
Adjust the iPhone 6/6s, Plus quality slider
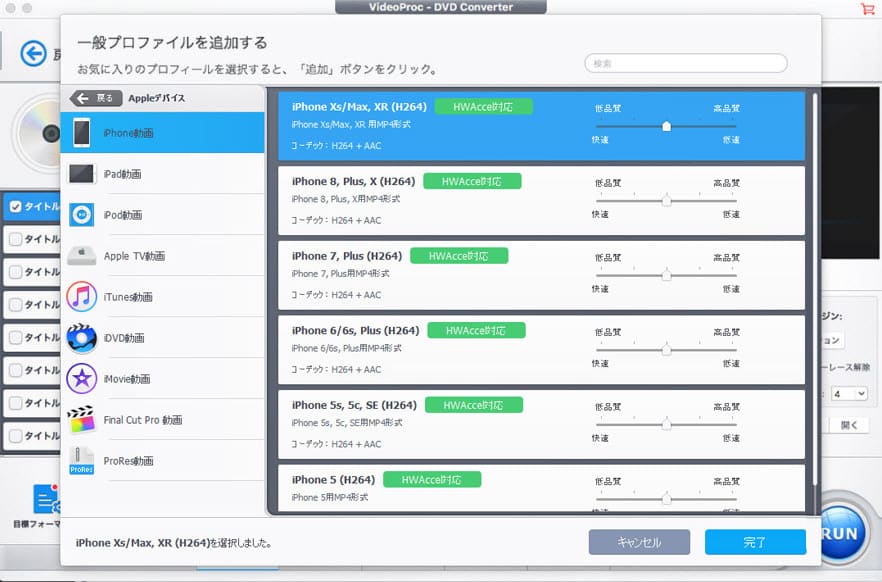[x=666, y=350]
